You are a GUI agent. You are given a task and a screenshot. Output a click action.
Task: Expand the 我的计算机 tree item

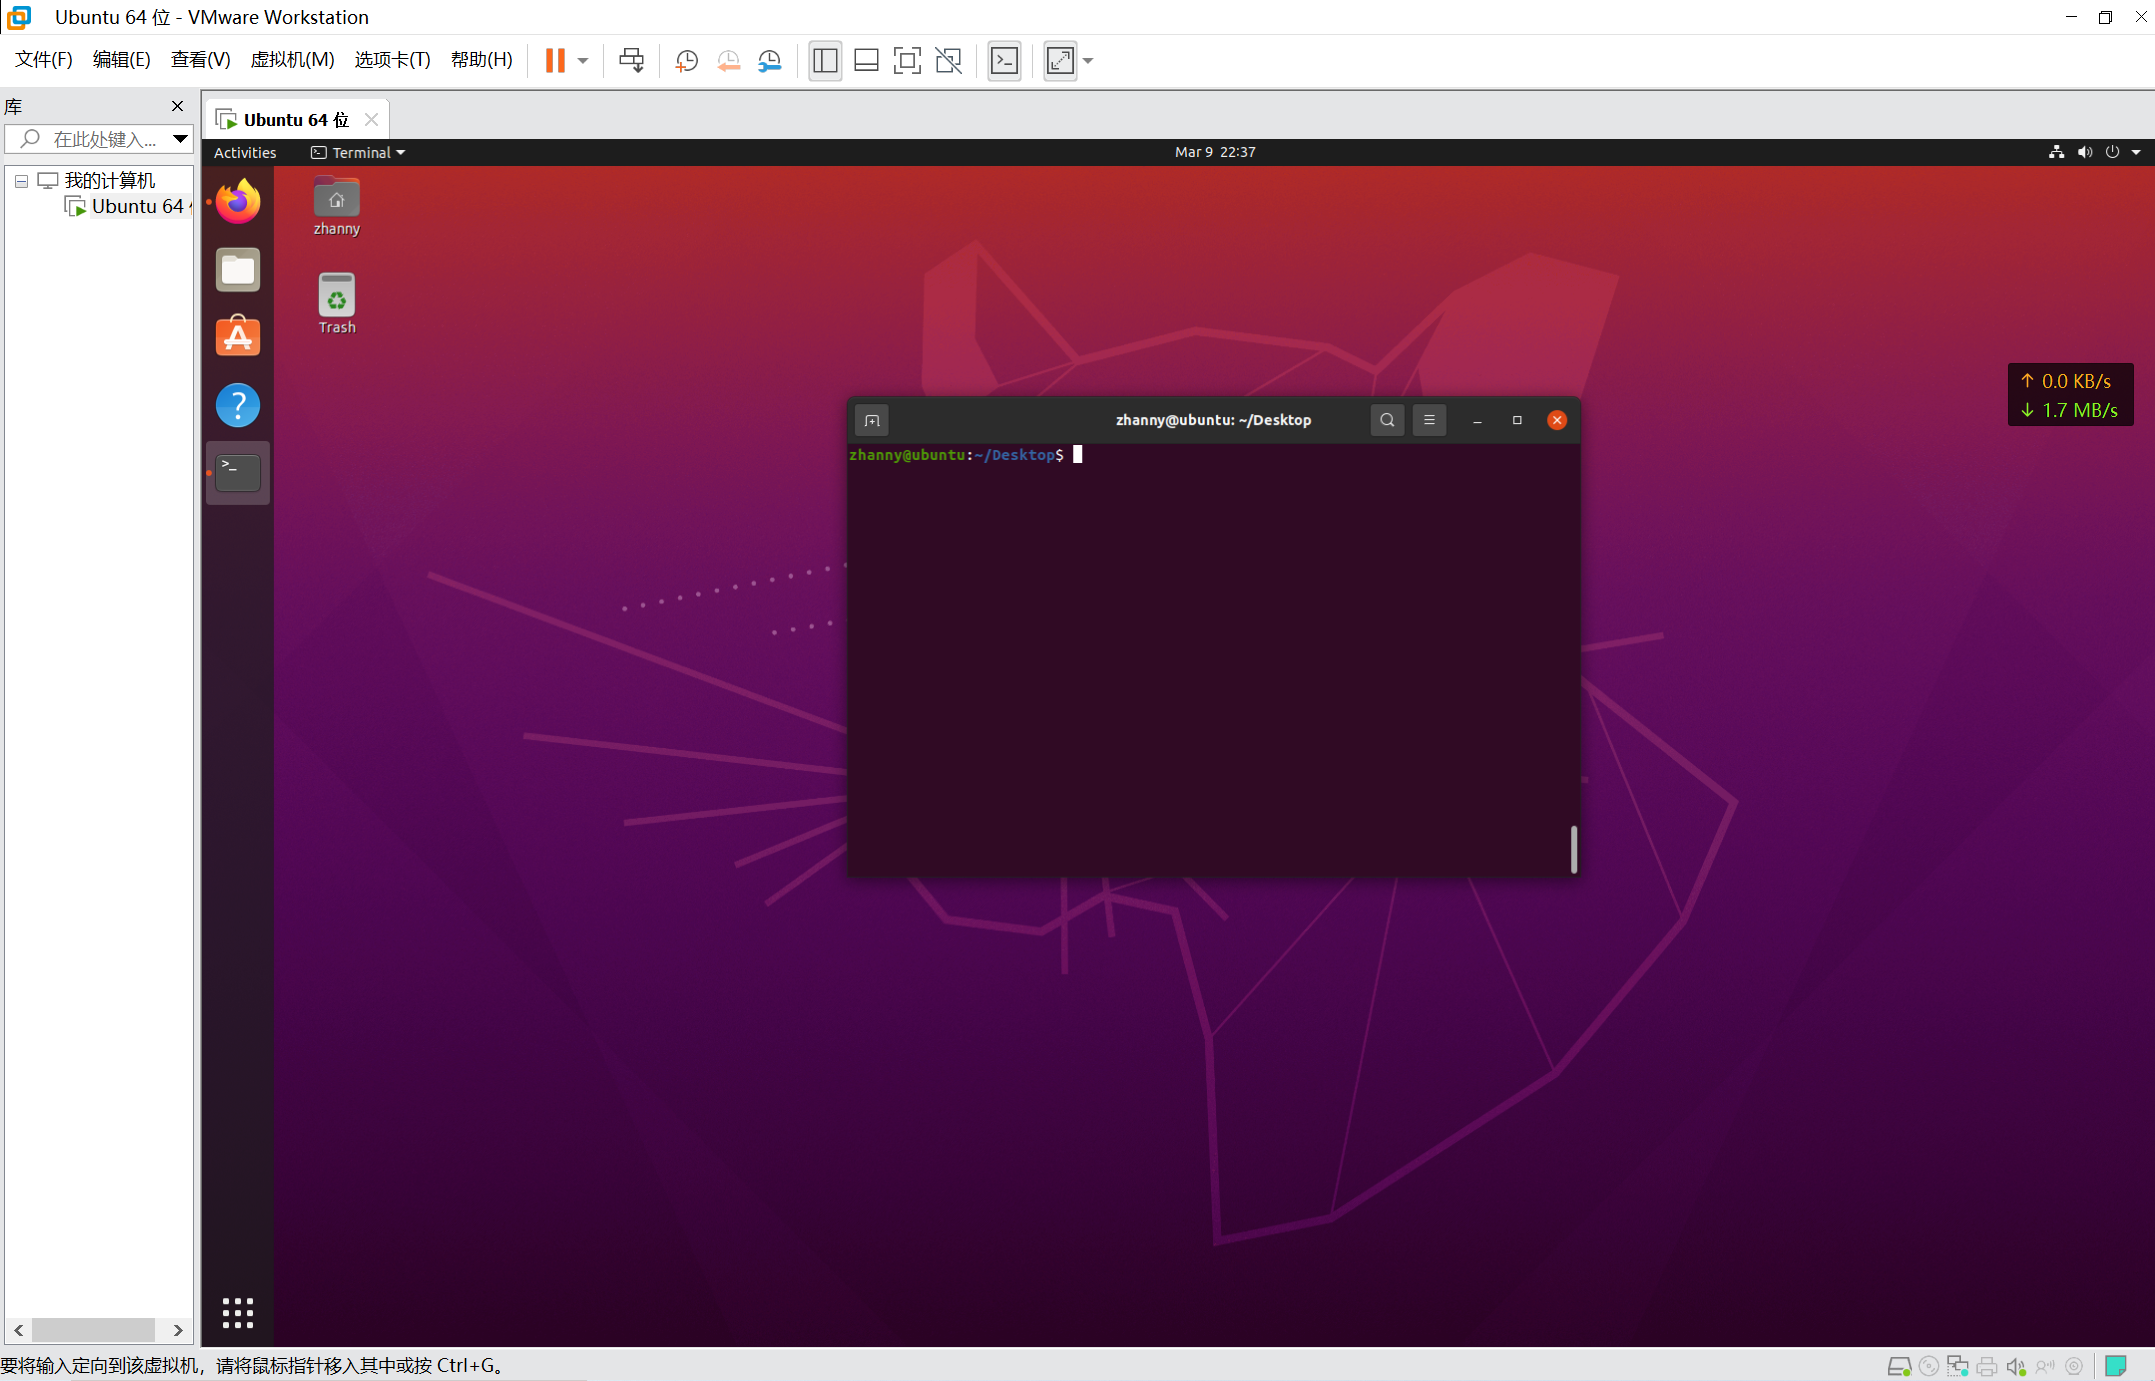(20, 179)
